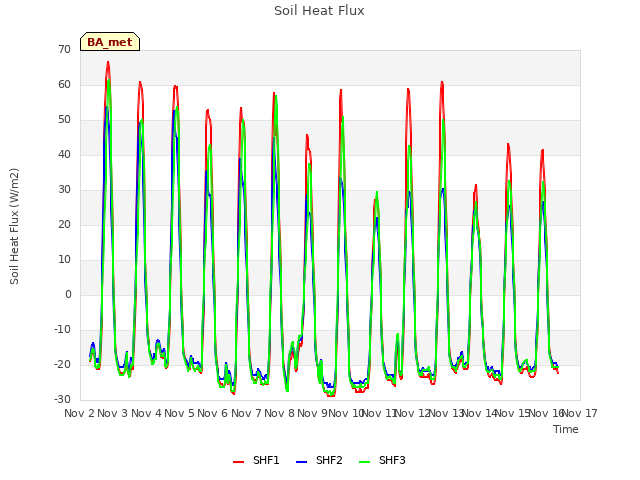Screen dimensions: 640x480
Task: Click the 'Nov 7' x-axis tick label
Action: point(246,413)
